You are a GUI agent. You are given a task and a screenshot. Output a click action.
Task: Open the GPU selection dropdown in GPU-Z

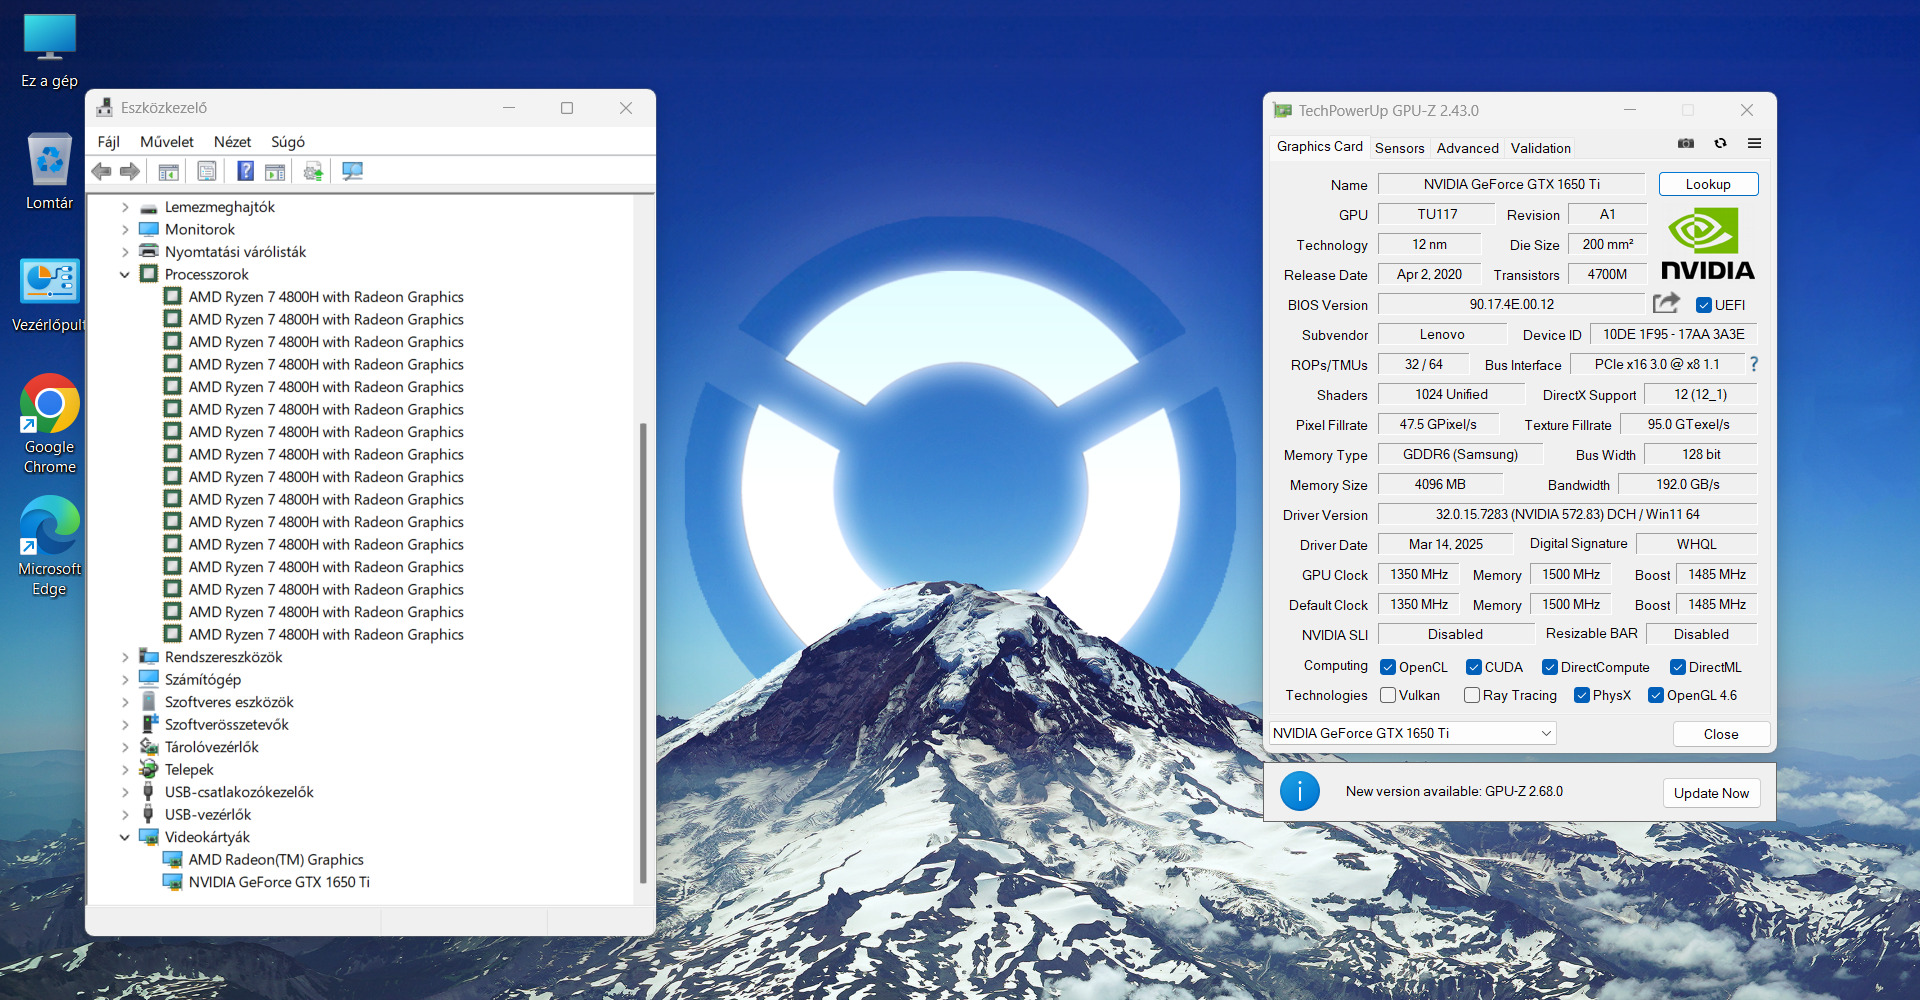pos(1412,733)
